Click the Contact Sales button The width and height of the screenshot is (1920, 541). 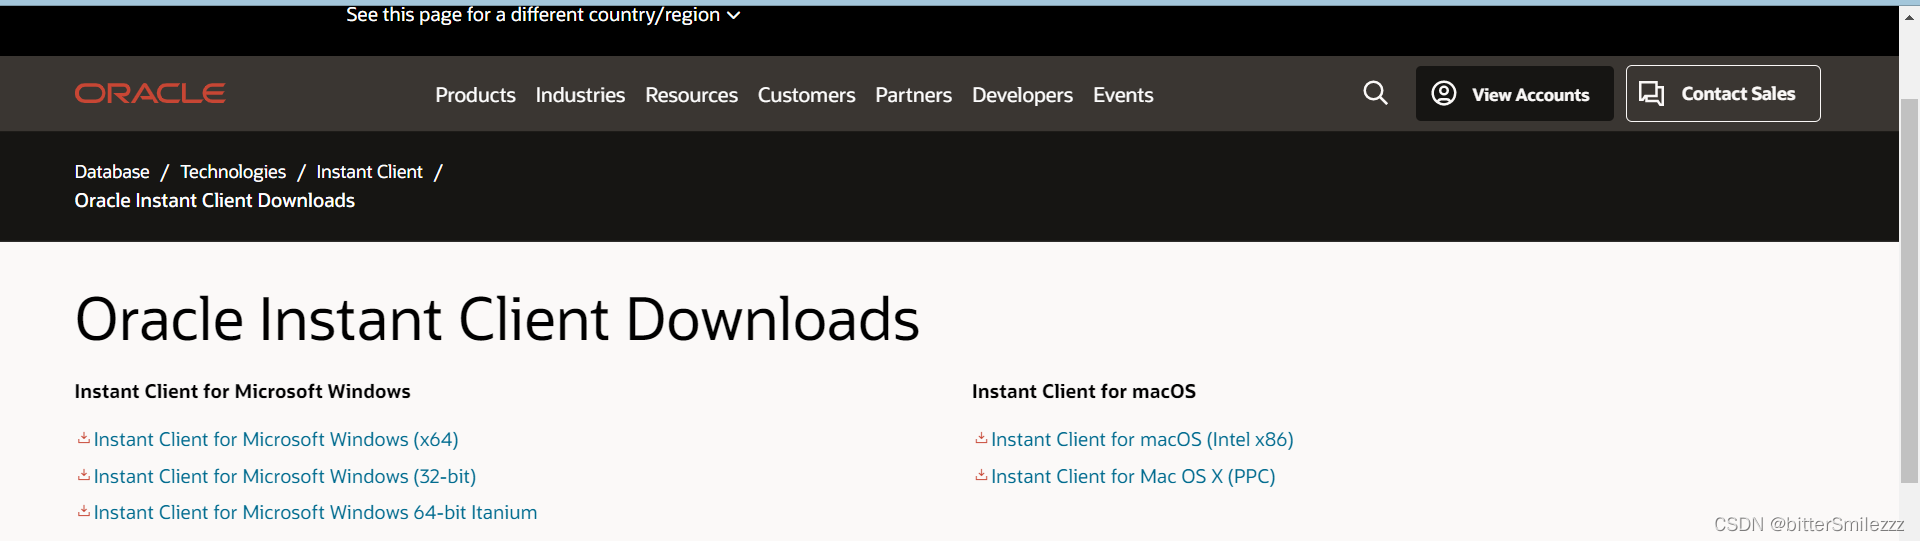coord(1723,93)
